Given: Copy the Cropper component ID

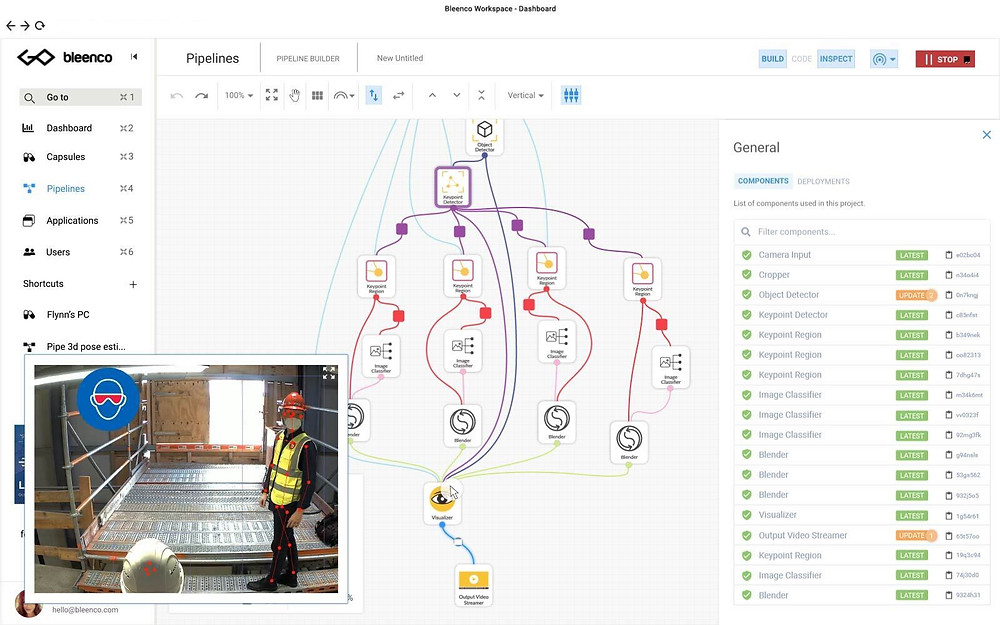Looking at the screenshot, I should (949, 275).
